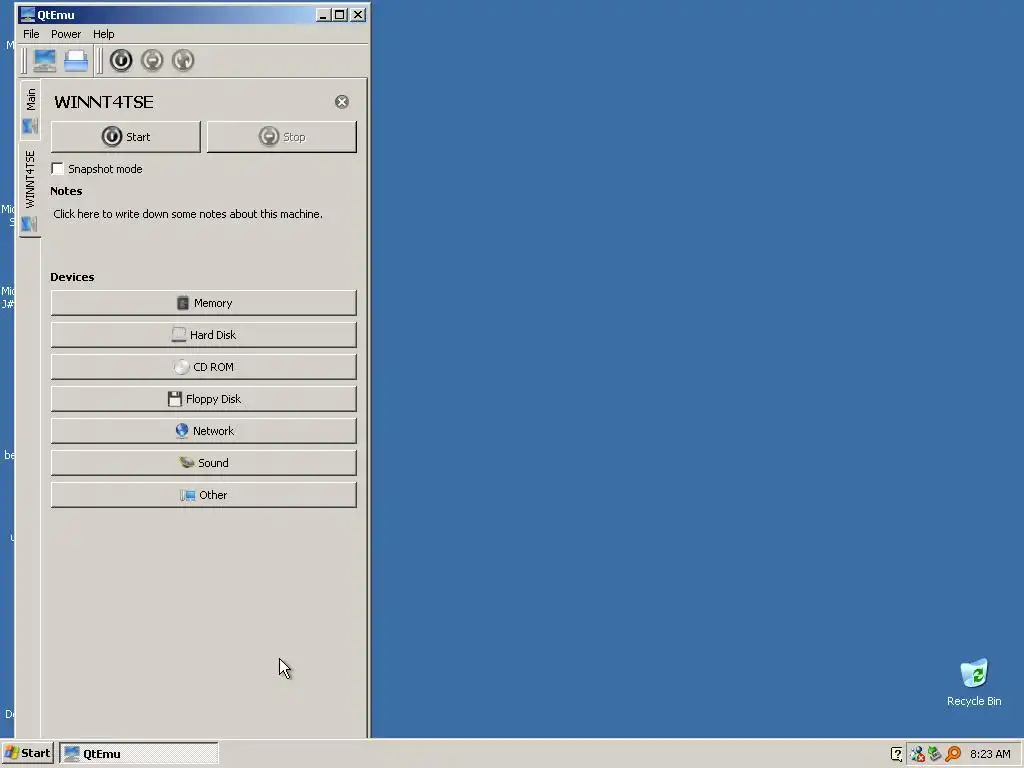
Task: Expand the Hard Disk device settings
Action: click(204, 335)
